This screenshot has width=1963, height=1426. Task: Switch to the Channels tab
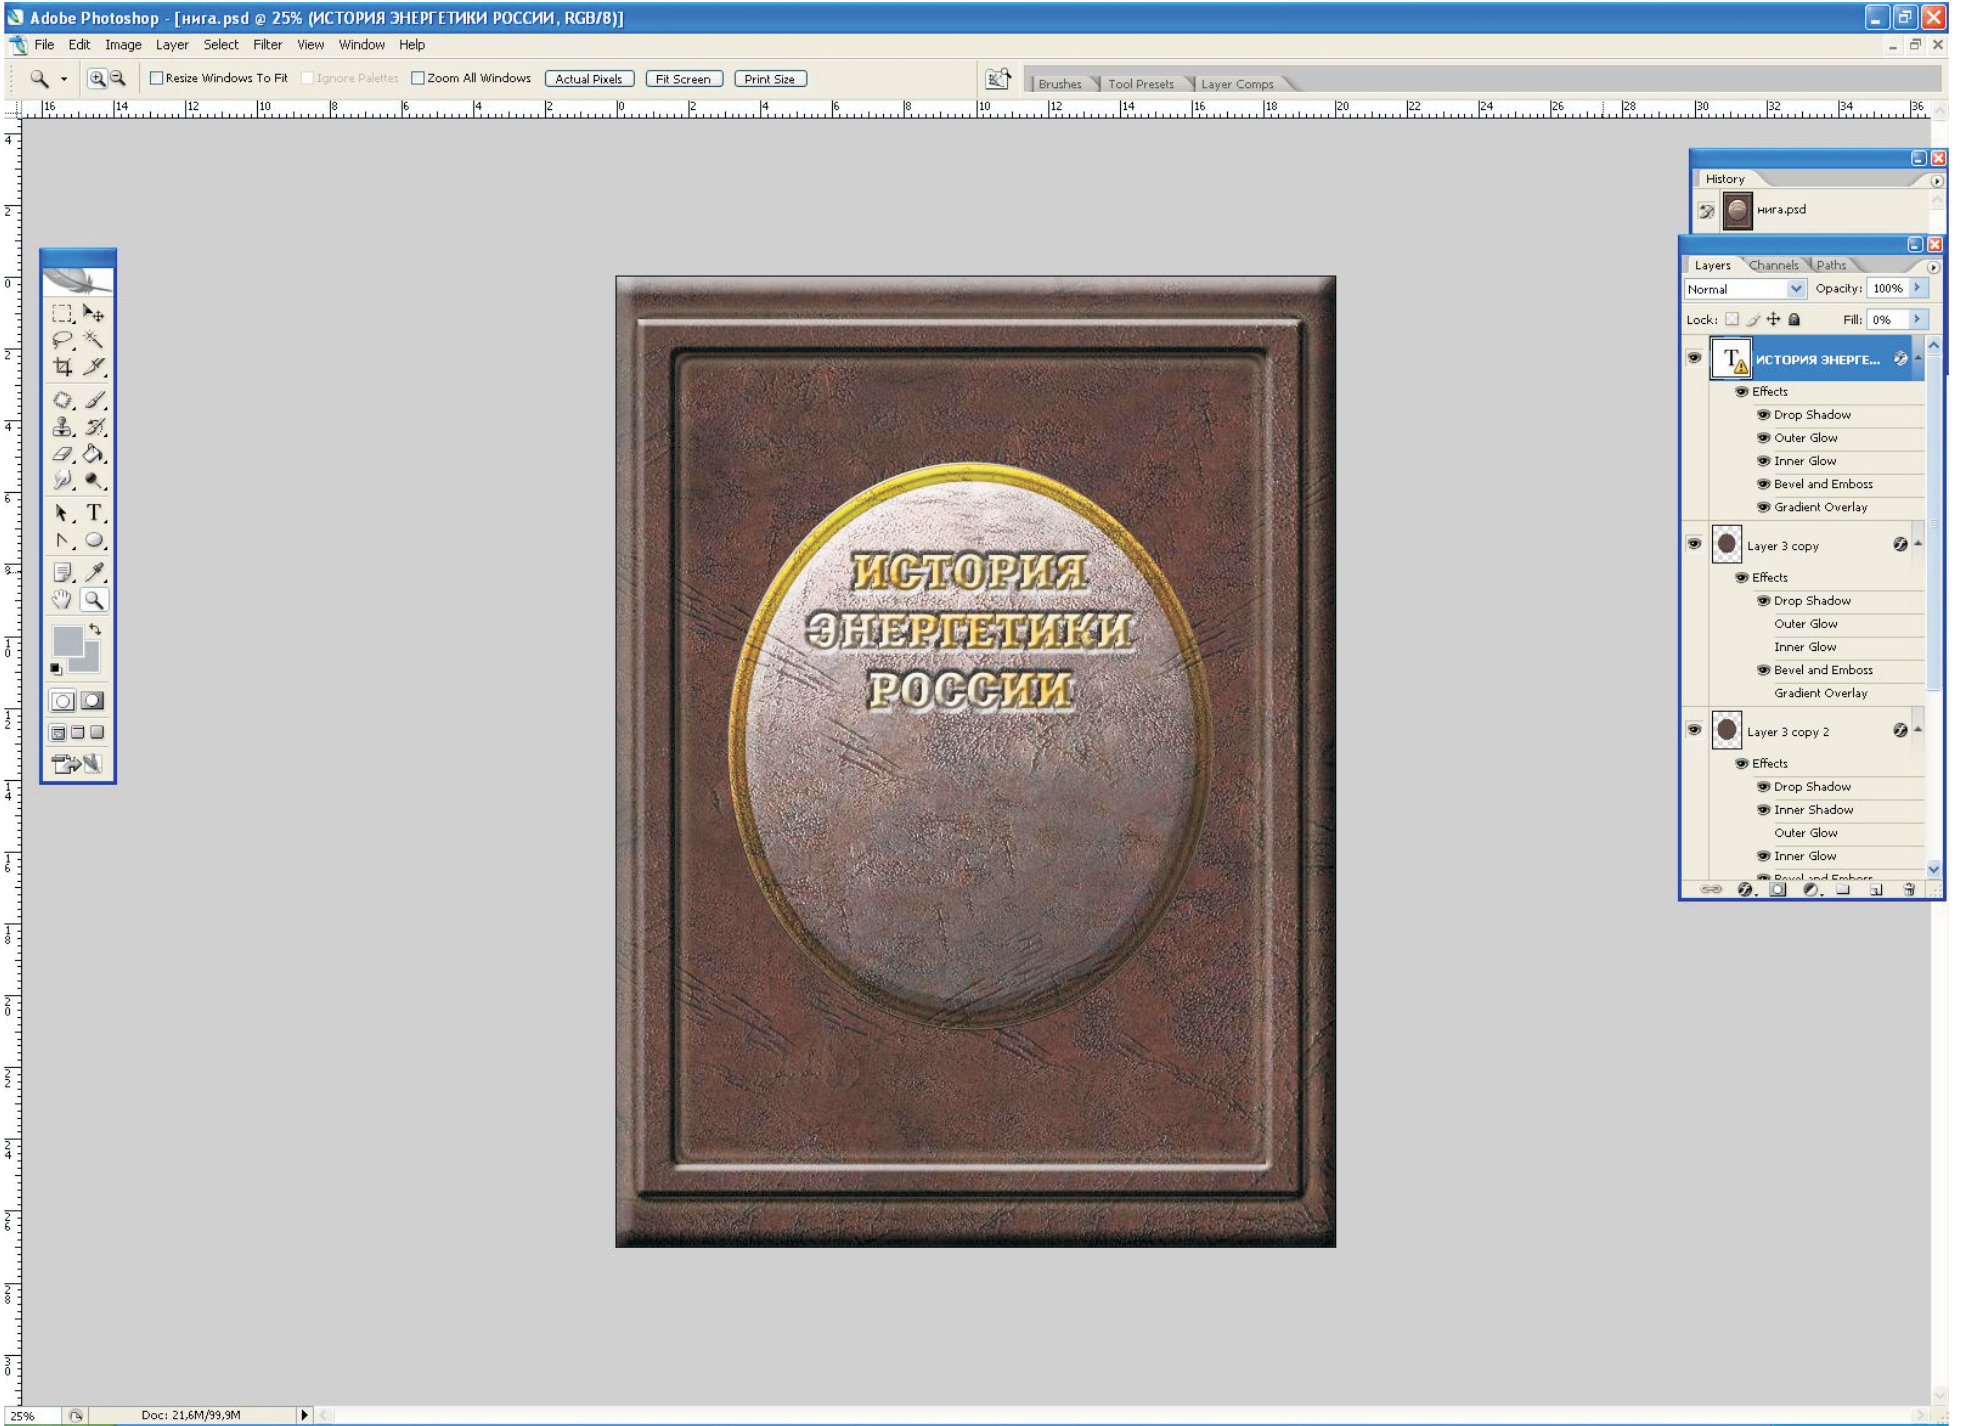coord(1773,265)
